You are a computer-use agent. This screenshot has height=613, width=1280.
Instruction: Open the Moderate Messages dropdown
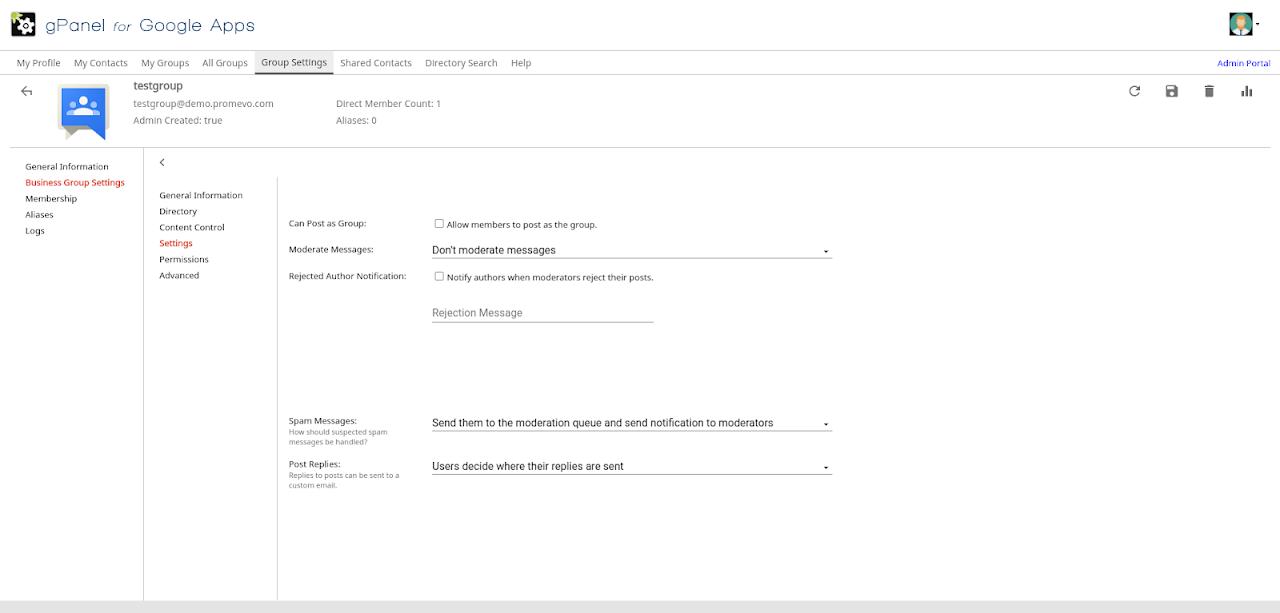631,250
